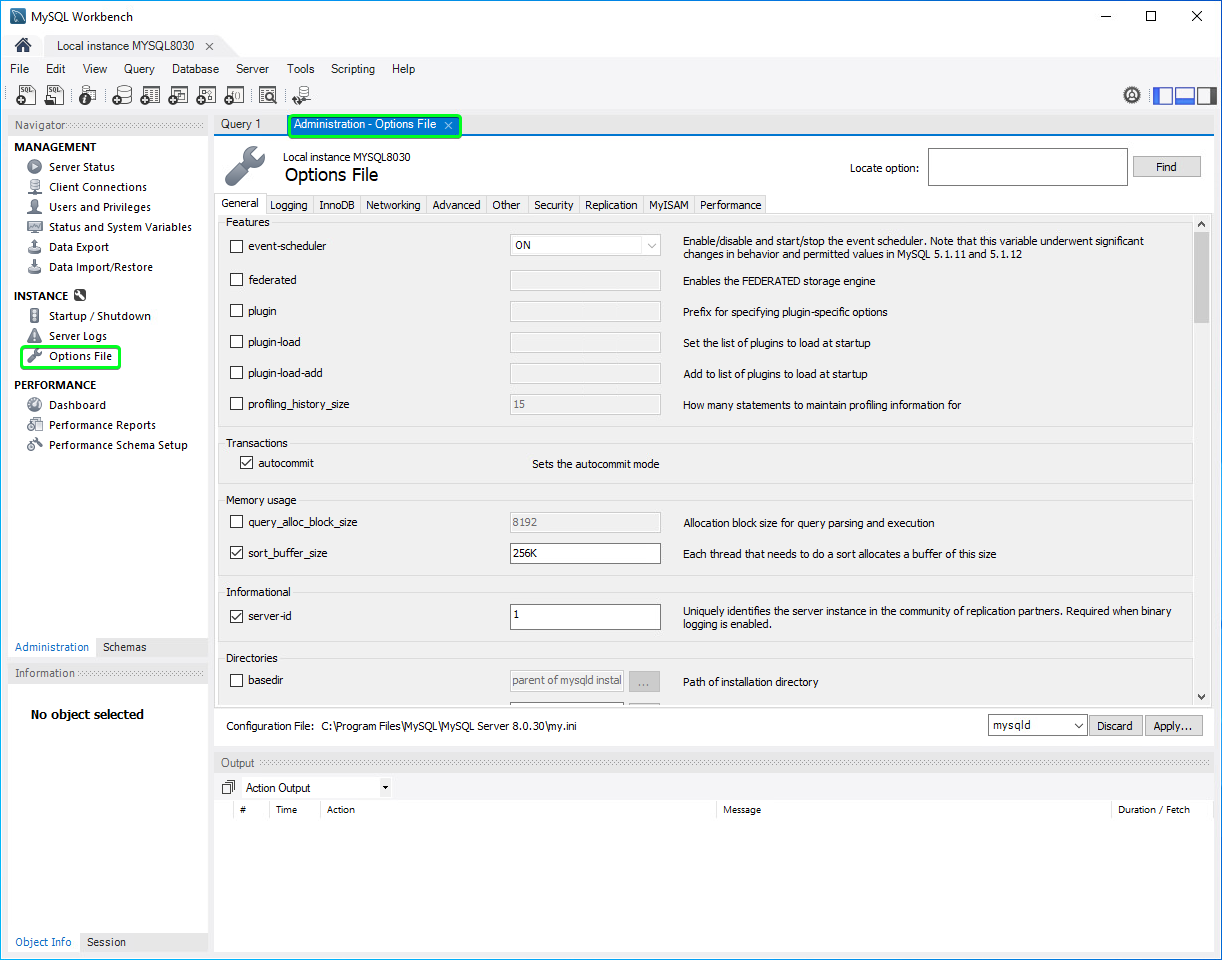
Task: Open Startup / Shutdown
Action: pos(100,316)
